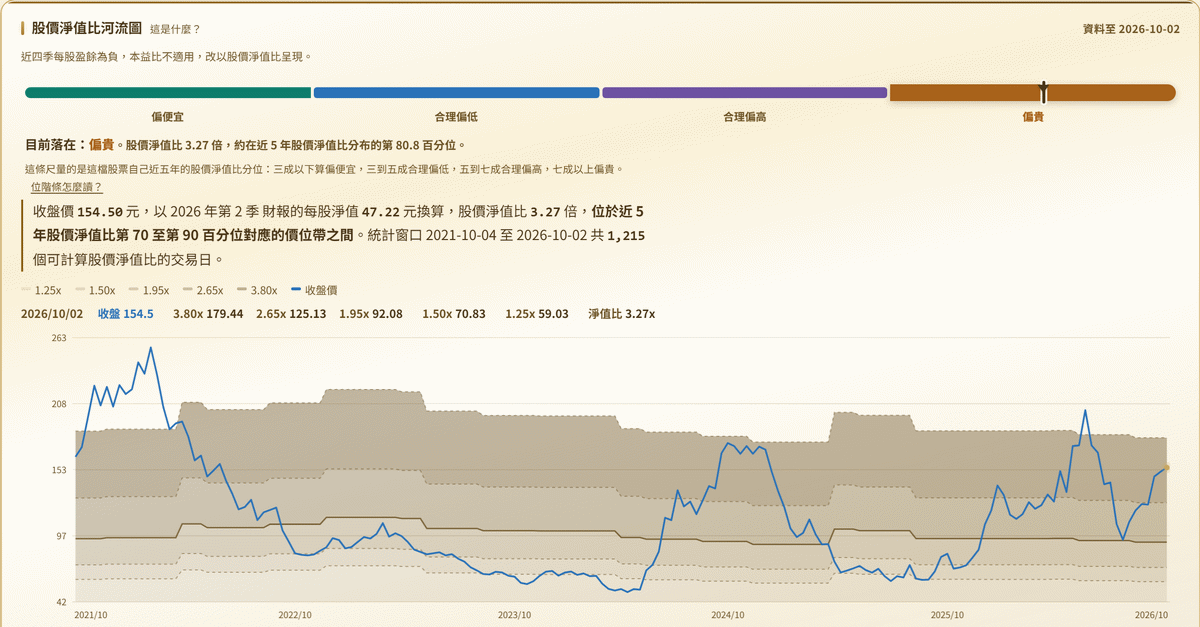Click the 208 y-axis label
Viewport: 1200px width, 627px height.
(59, 404)
